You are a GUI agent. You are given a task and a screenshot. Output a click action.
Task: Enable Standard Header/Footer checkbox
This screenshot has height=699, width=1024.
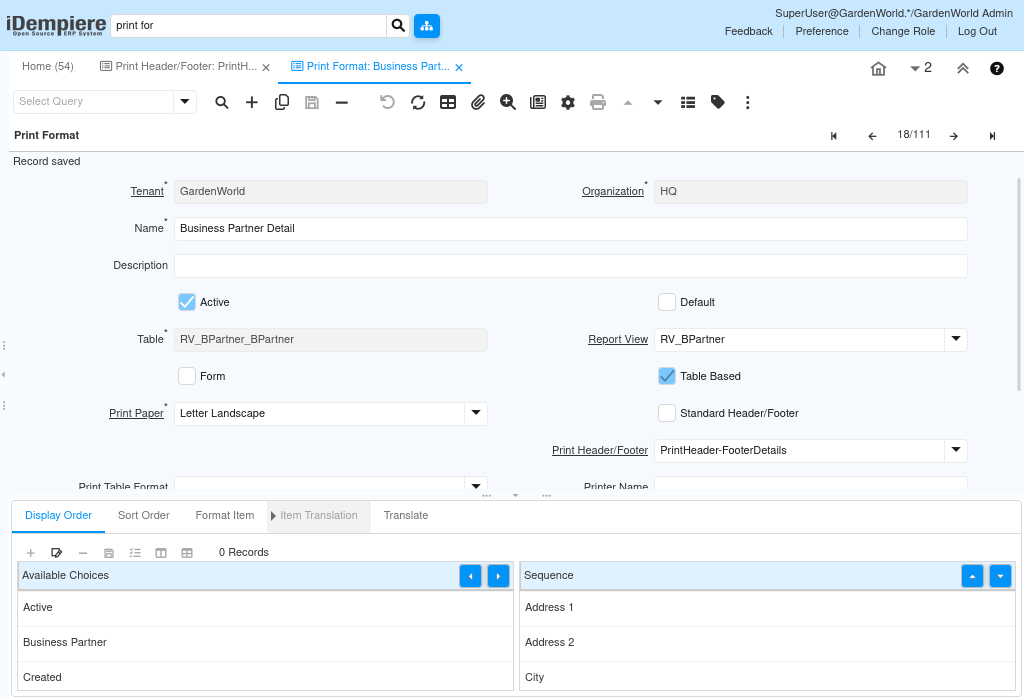667,413
